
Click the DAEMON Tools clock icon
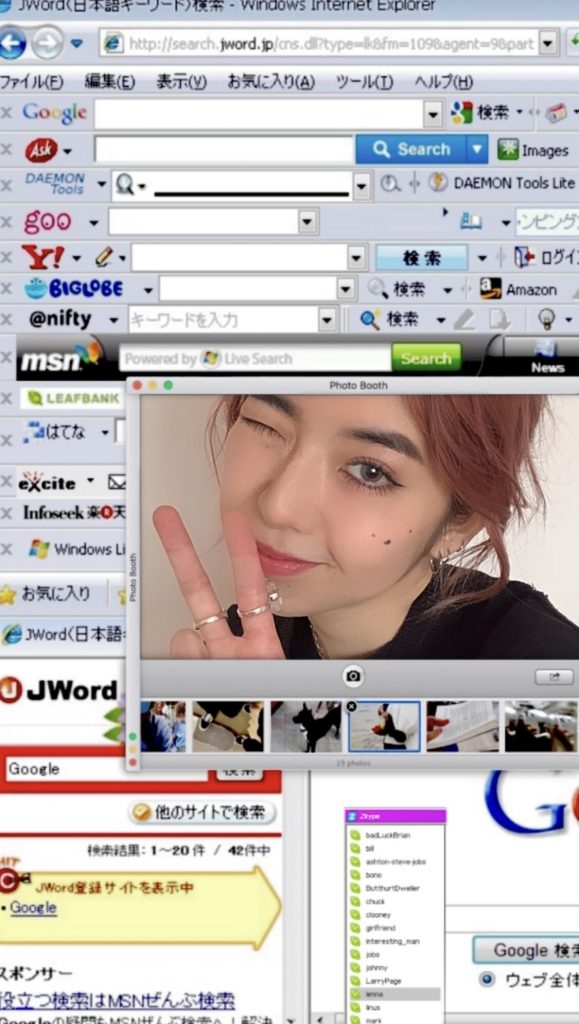click(390, 184)
